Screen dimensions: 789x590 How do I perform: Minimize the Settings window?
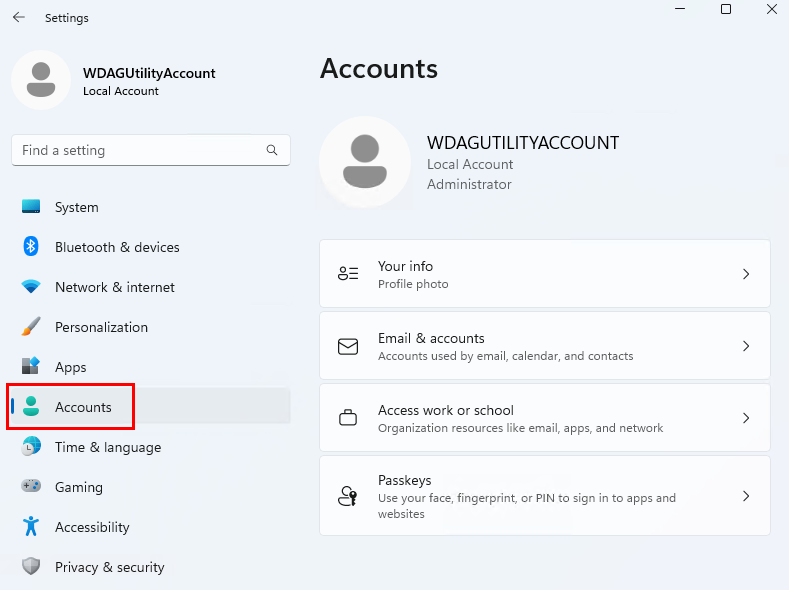click(680, 9)
